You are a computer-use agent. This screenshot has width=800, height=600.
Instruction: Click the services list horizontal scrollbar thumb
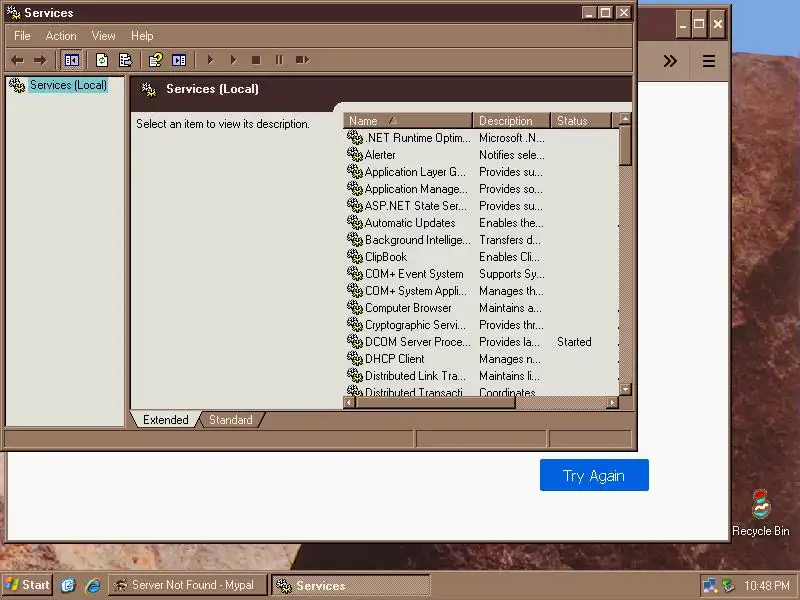click(x=435, y=403)
